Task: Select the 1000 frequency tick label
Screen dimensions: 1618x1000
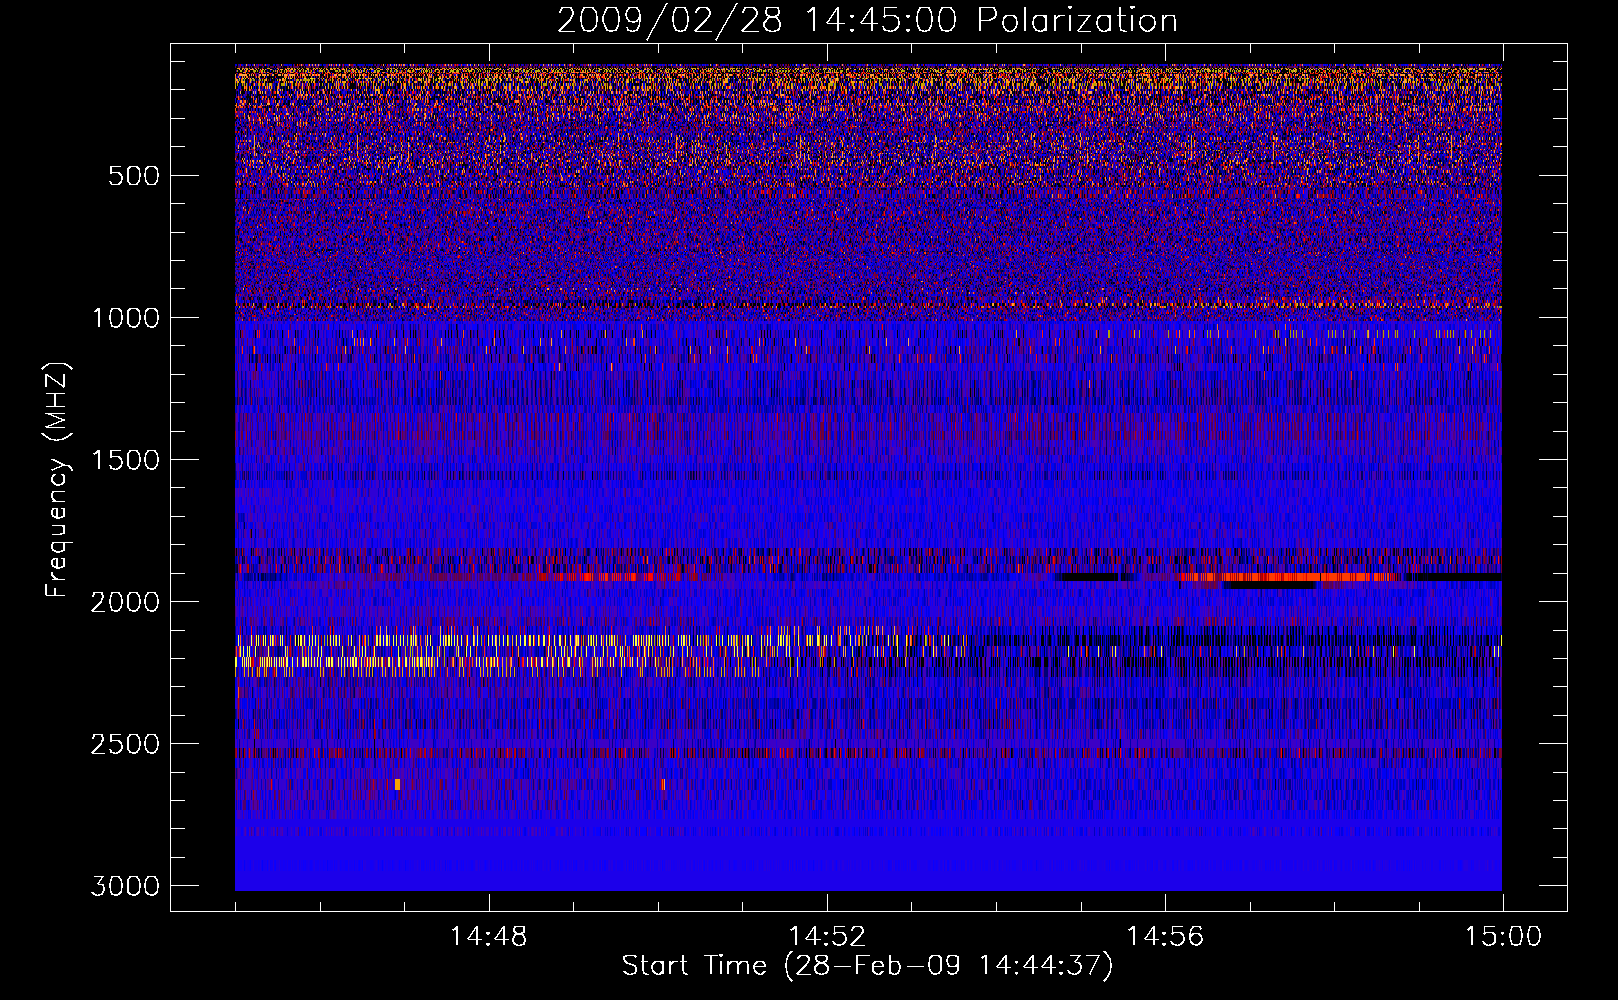Action: 125,318
